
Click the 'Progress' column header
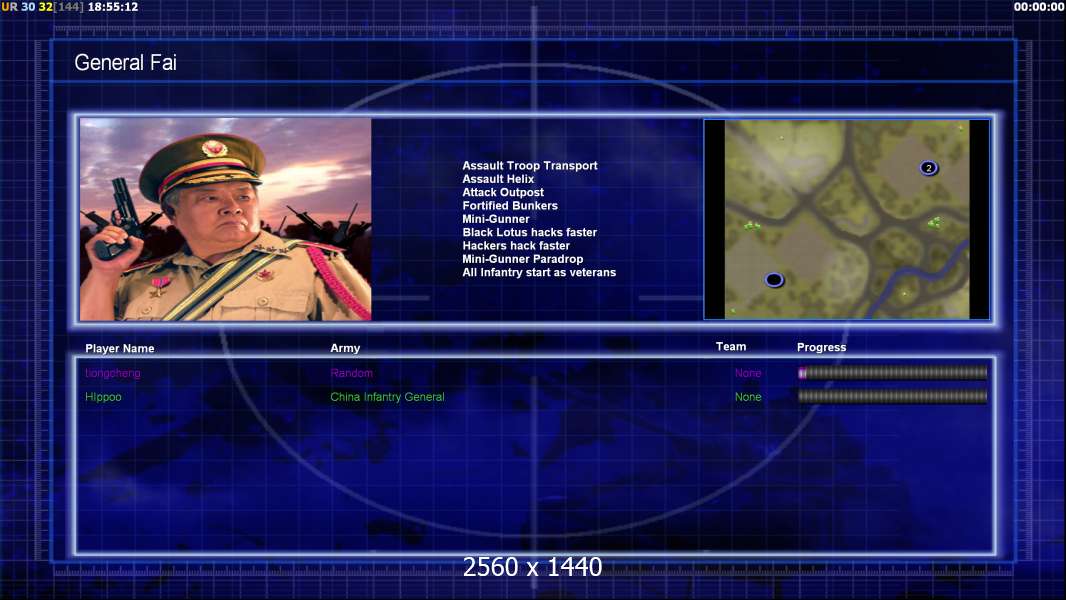click(x=821, y=347)
